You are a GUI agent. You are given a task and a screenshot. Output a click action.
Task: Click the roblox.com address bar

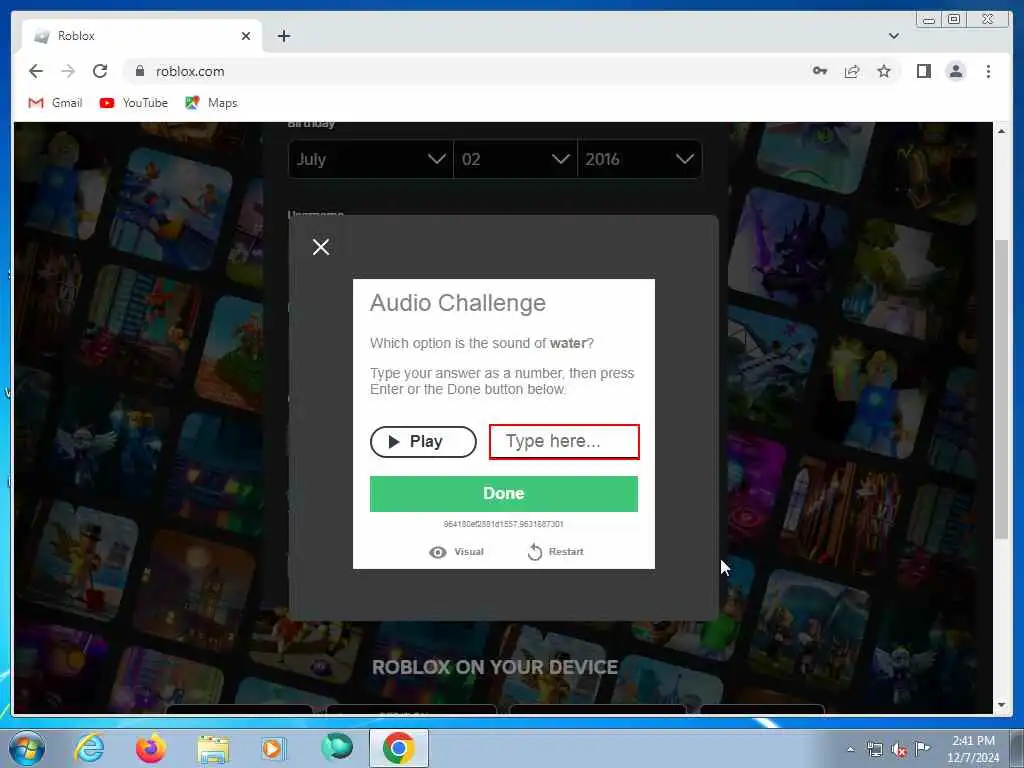pyautogui.click(x=470, y=71)
